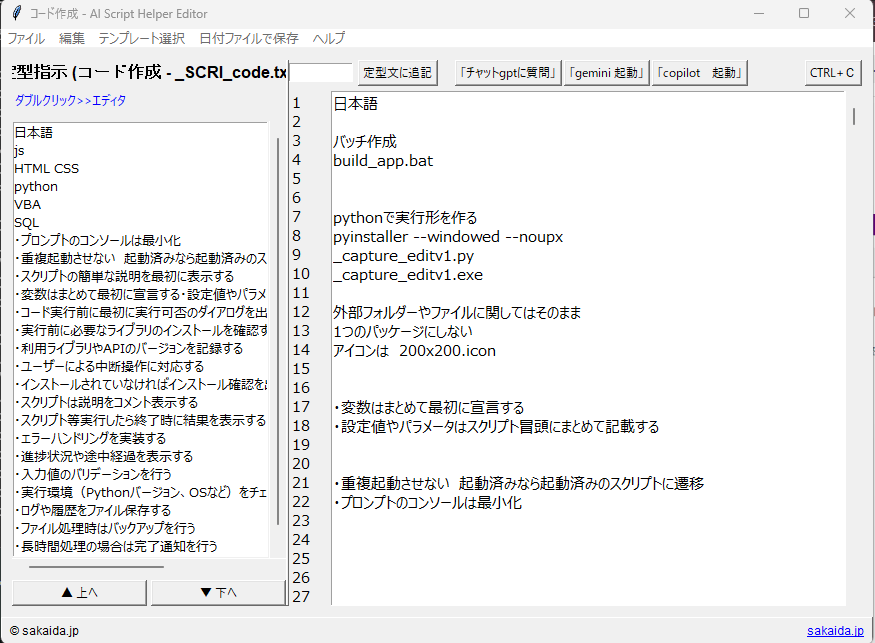Open the 編集 menu
The image size is (875, 643).
pyautogui.click(x=72, y=38)
